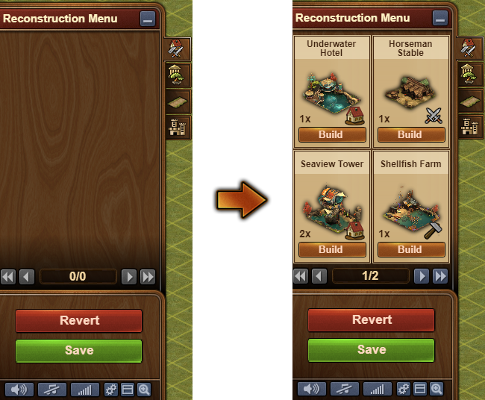Select the town hall tab in right panel
Viewport: 485px width, 400px height.
(x=469, y=127)
